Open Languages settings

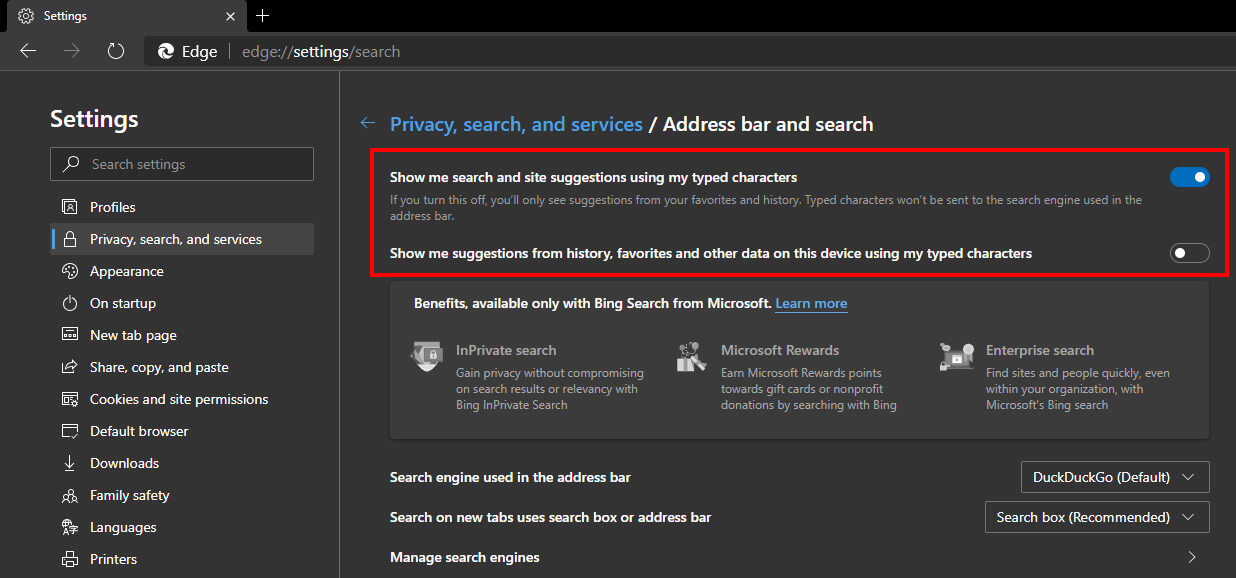[x=182, y=527]
